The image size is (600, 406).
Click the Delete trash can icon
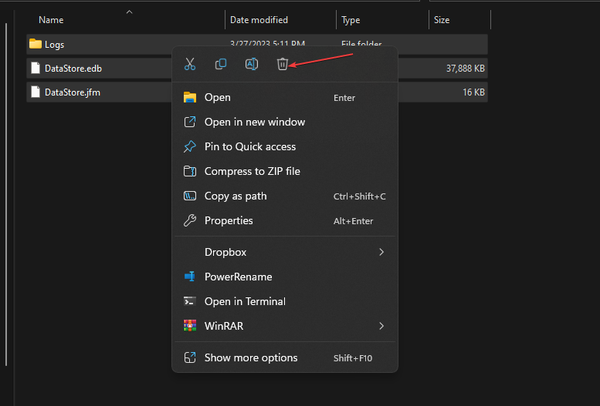(x=283, y=64)
